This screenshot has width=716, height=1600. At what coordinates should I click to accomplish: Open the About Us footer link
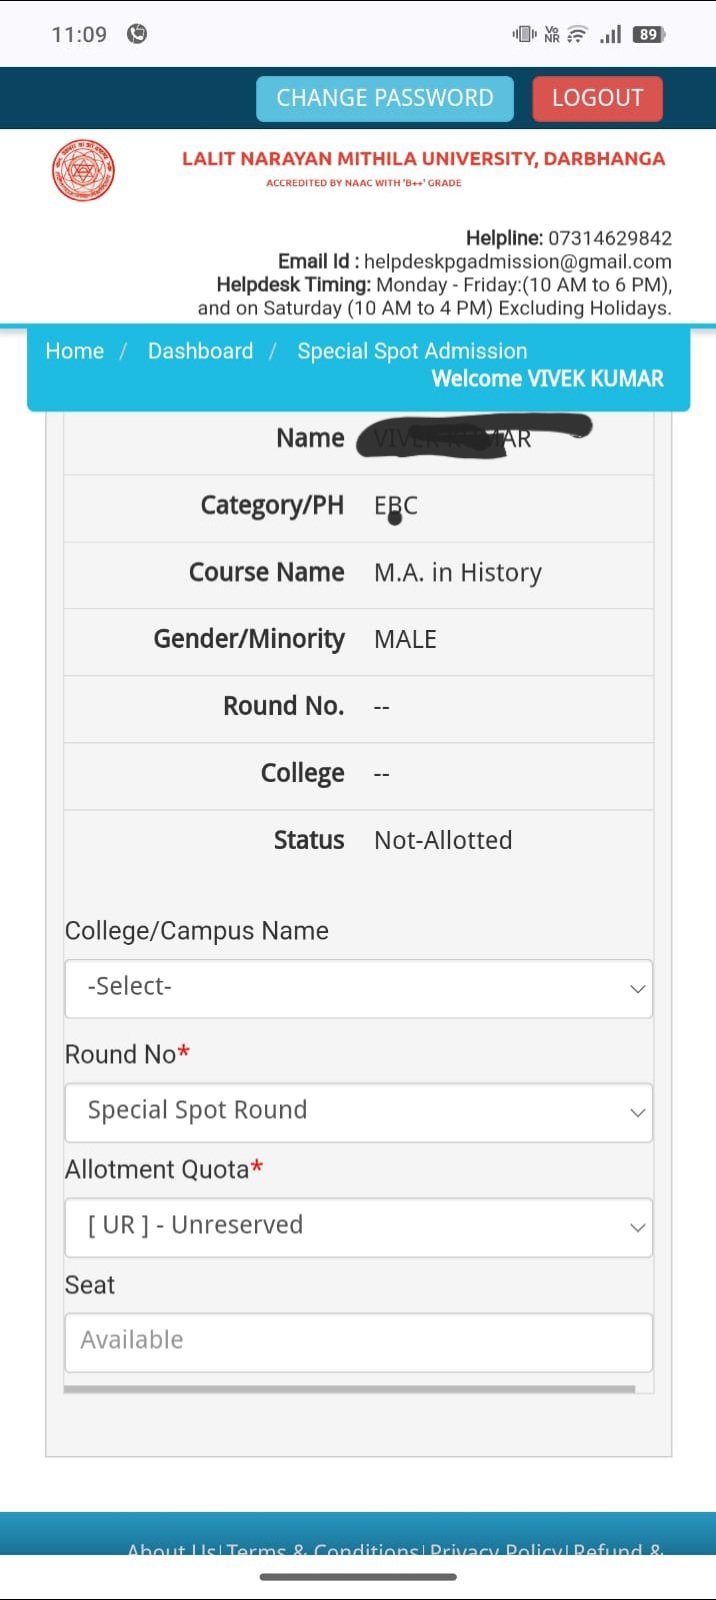tap(171, 1549)
